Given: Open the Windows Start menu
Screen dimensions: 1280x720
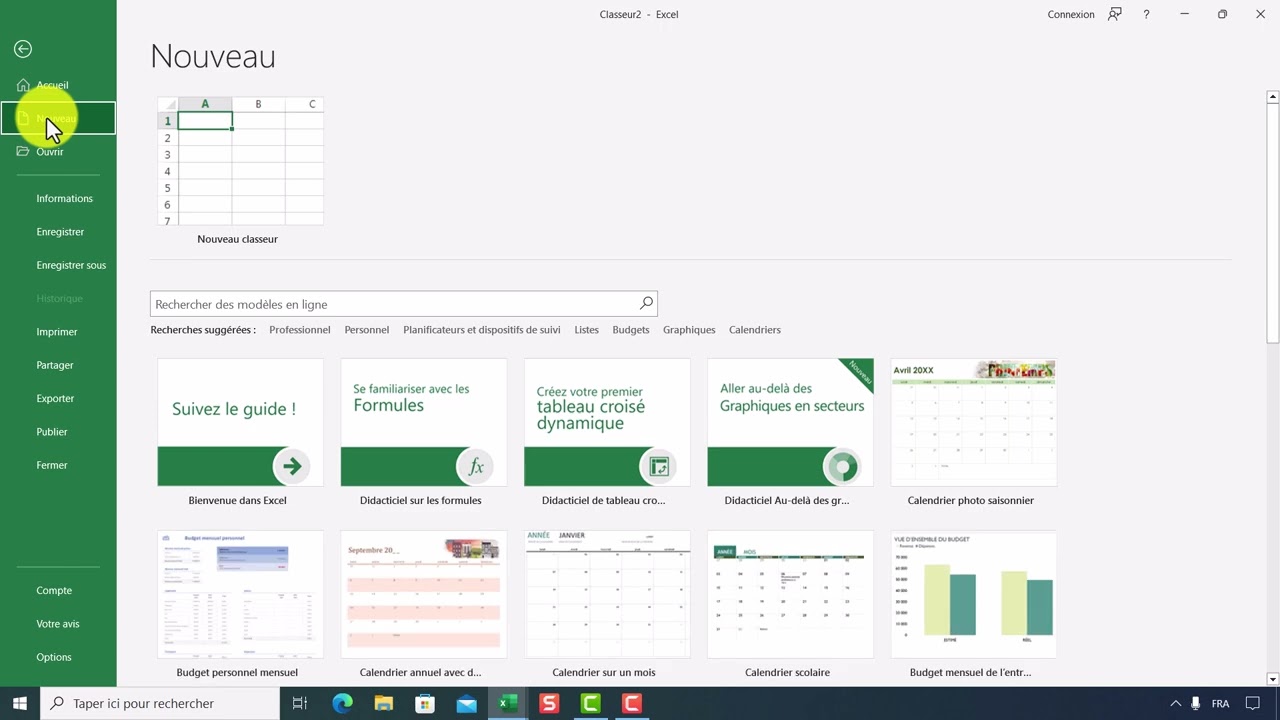Looking at the screenshot, I should [x=20, y=703].
